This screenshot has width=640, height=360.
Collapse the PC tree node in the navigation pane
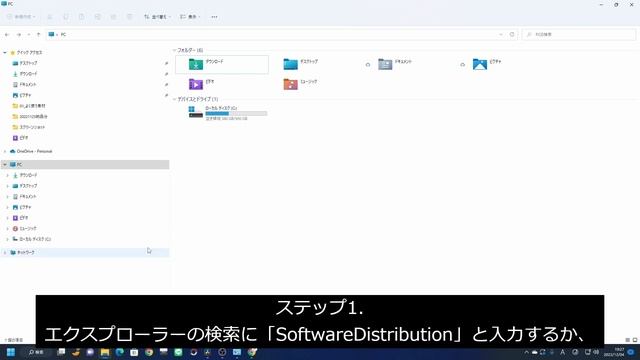point(5,164)
